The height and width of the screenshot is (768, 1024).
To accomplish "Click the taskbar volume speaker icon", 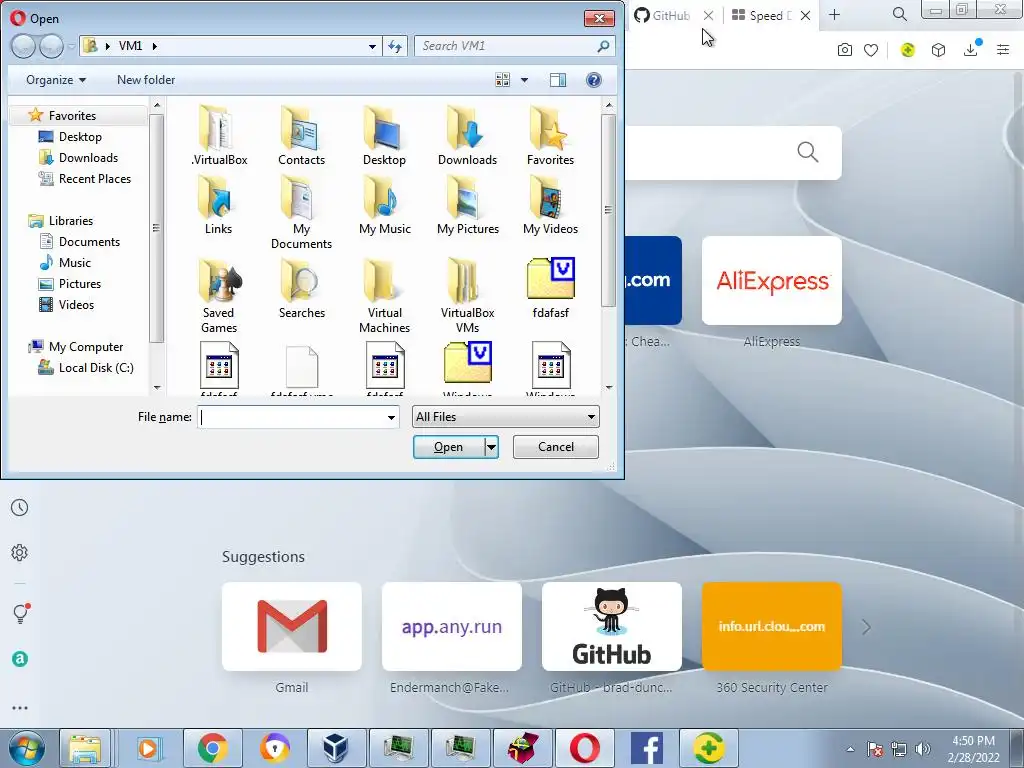I will (922, 748).
